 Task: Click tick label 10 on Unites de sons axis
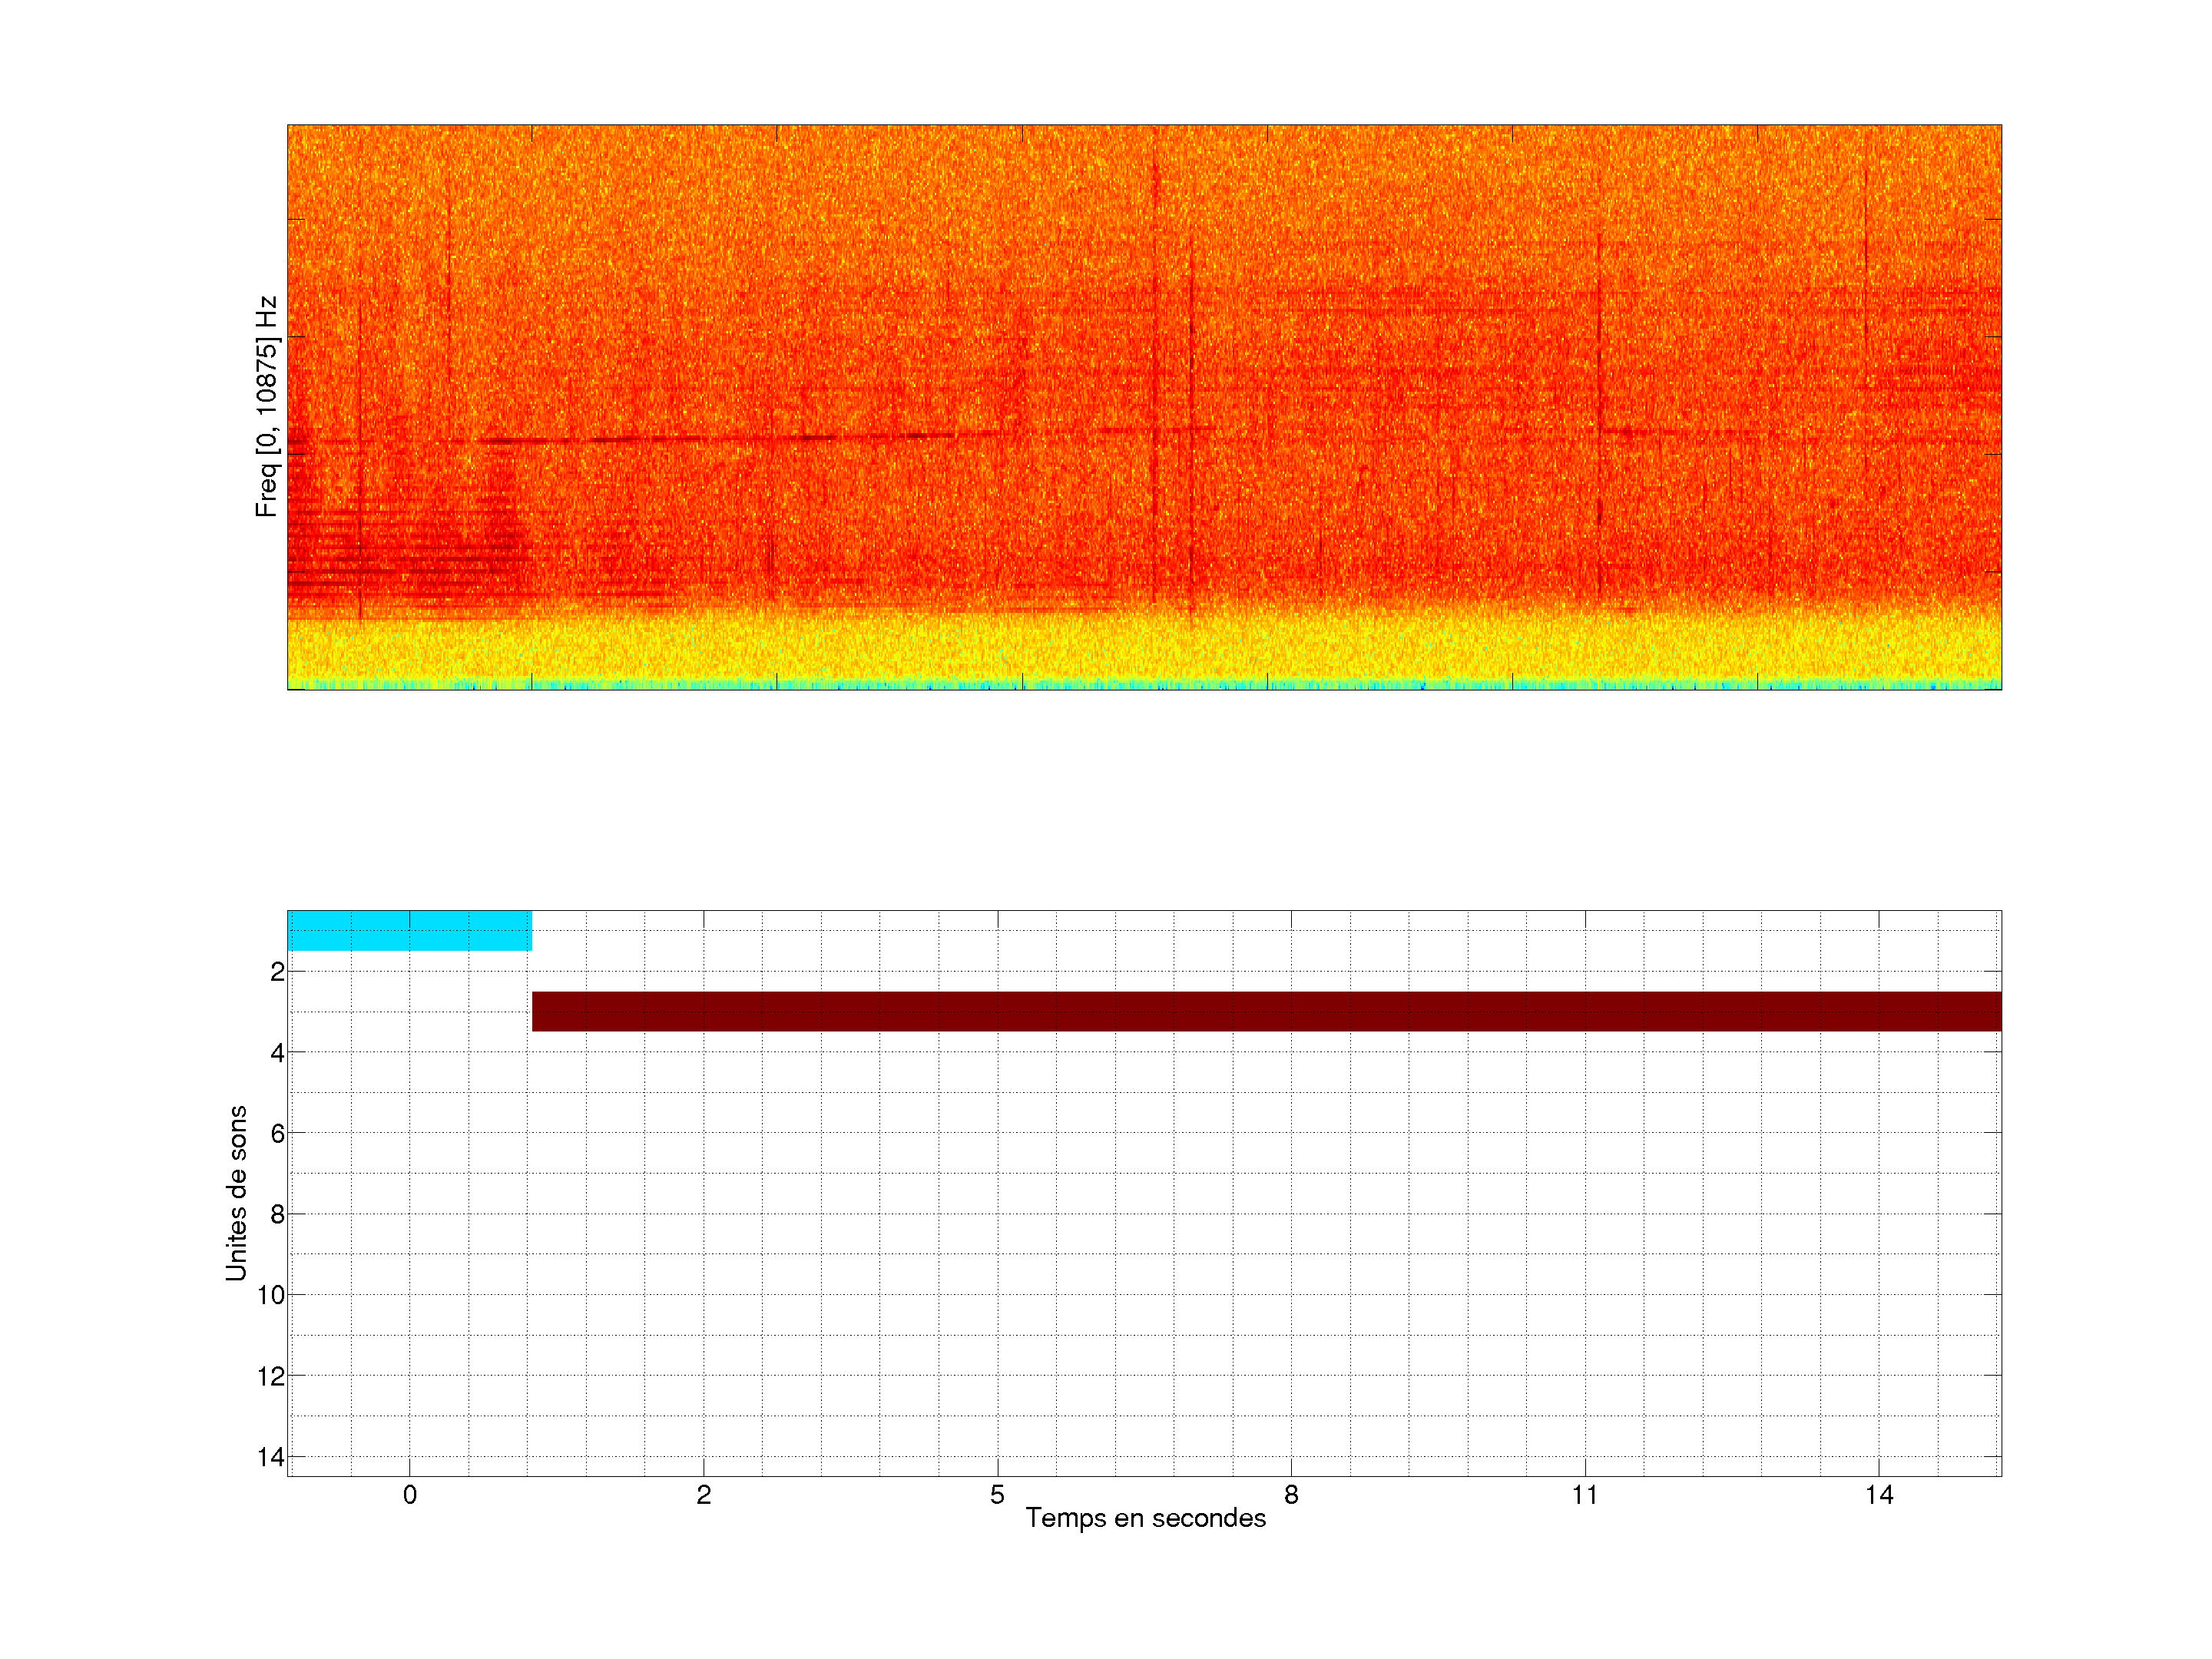click(x=271, y=1295)
